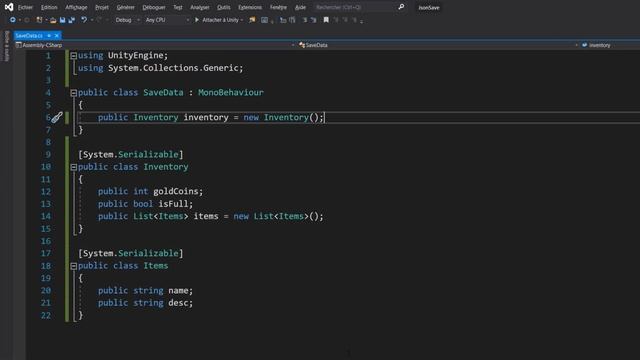Open the Aide menu
The width and height of the screenshot is (640, 360).
tap(300, 7)
